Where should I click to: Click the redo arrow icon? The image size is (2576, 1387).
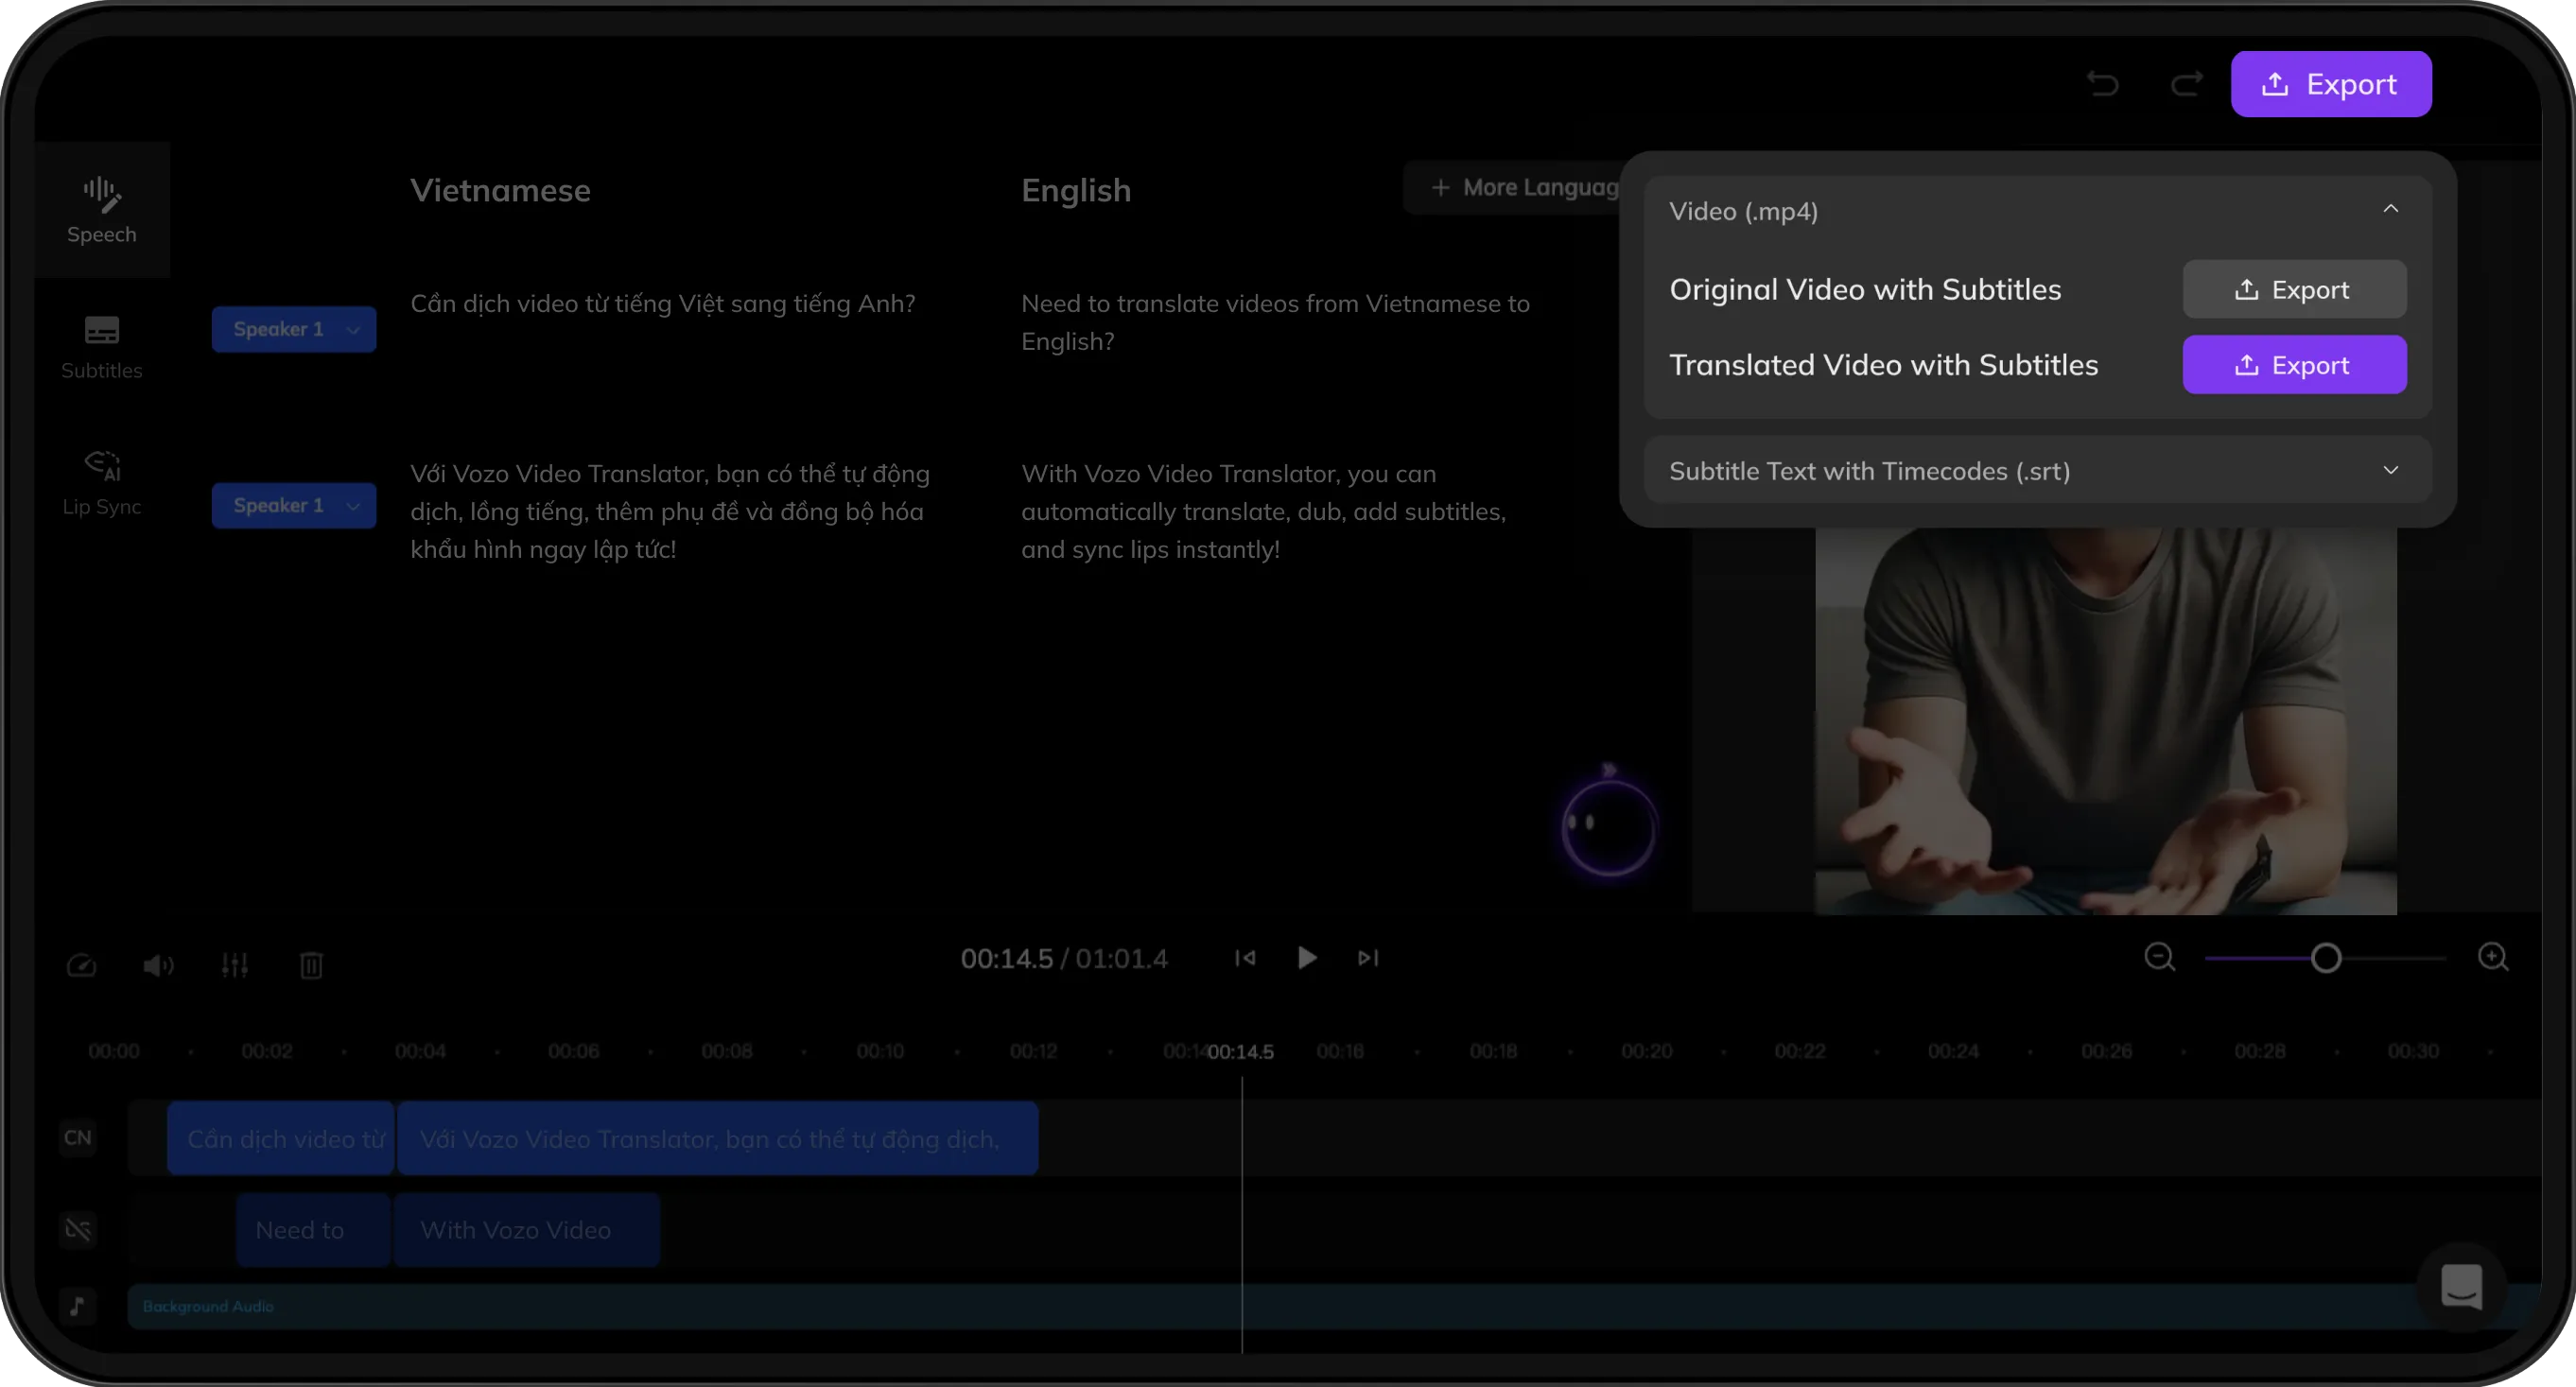click(2187, 84)
